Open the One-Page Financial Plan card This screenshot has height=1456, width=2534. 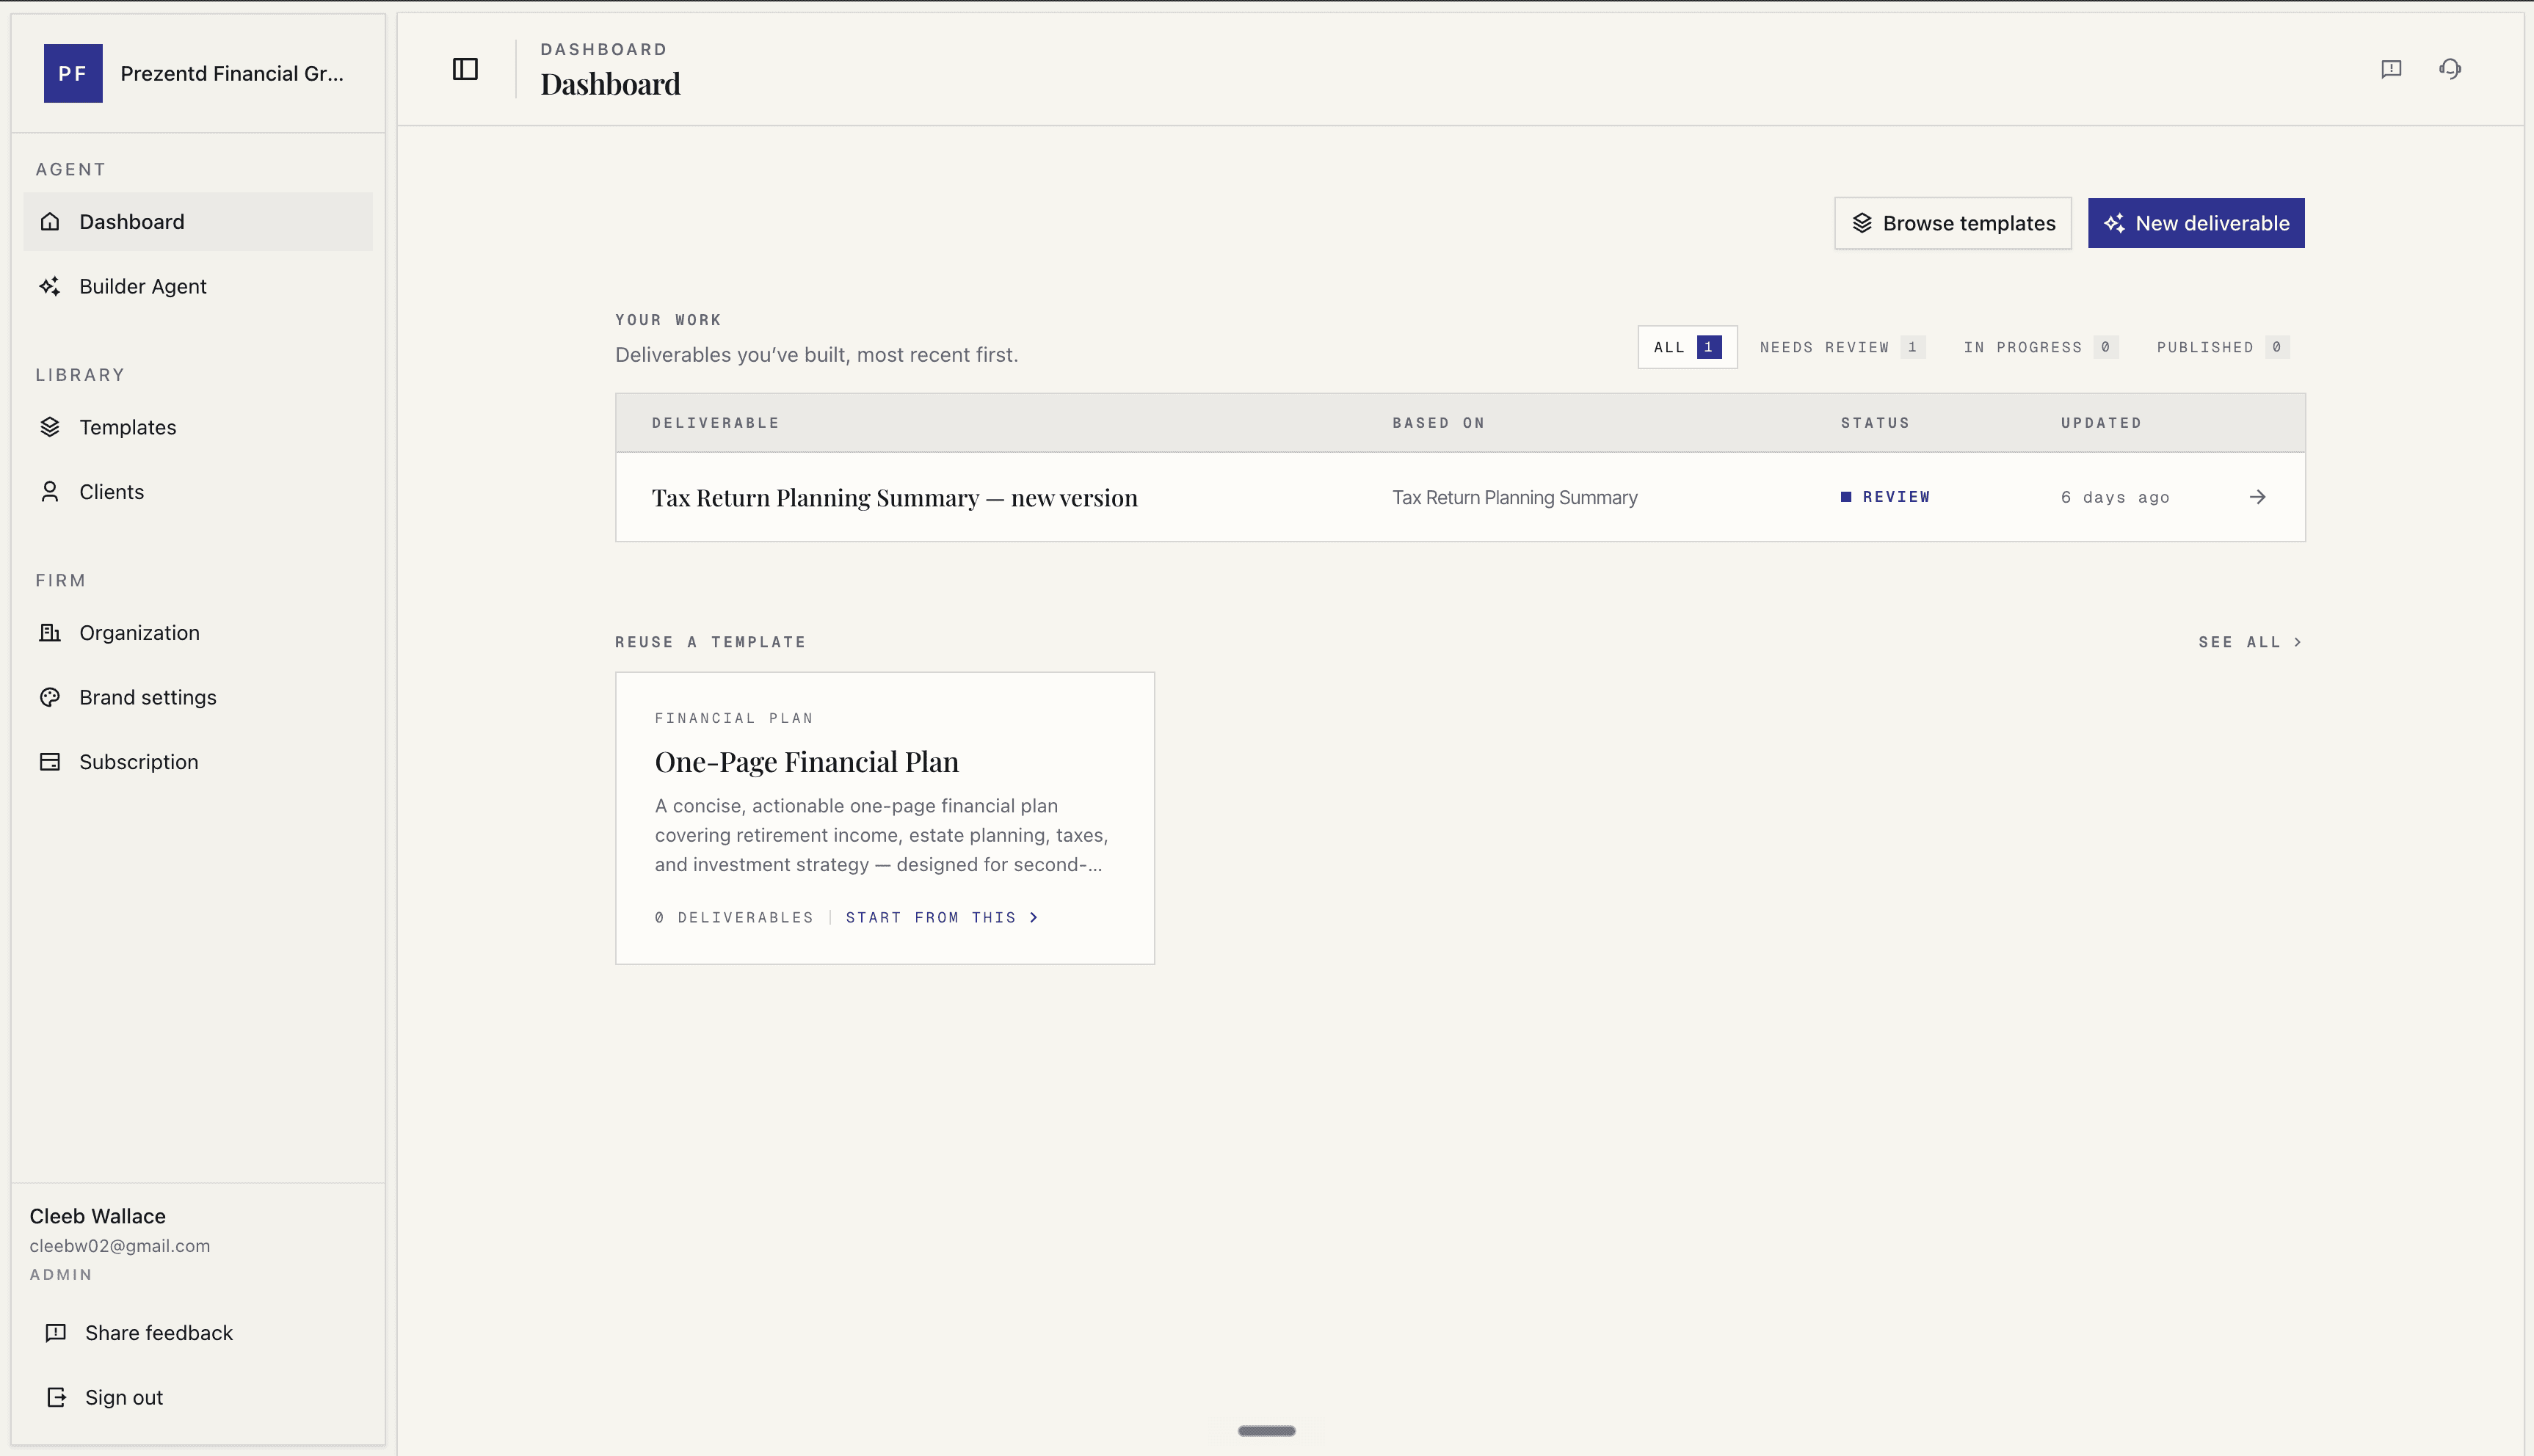click(884, 818)
